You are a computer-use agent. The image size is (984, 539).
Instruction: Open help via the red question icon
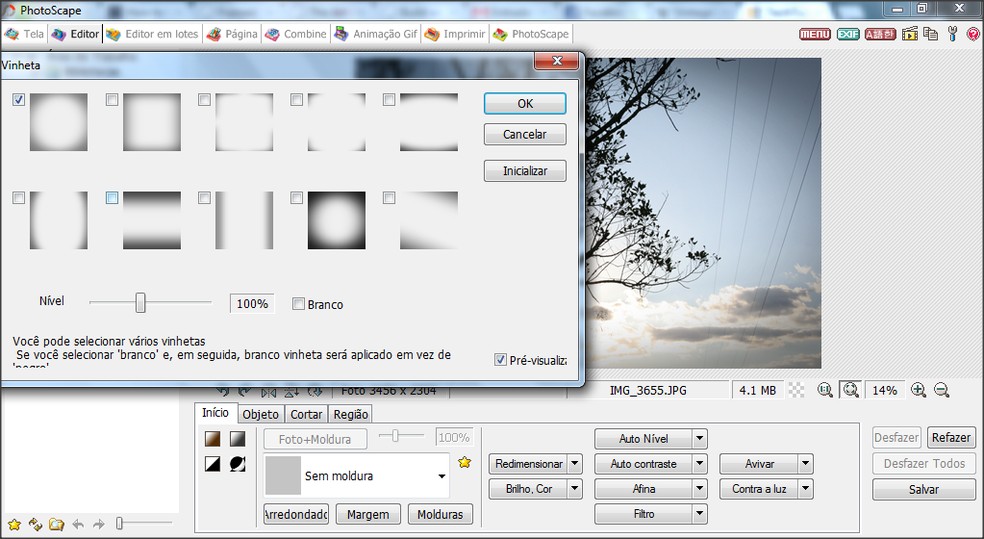click(x=973, y=34)
